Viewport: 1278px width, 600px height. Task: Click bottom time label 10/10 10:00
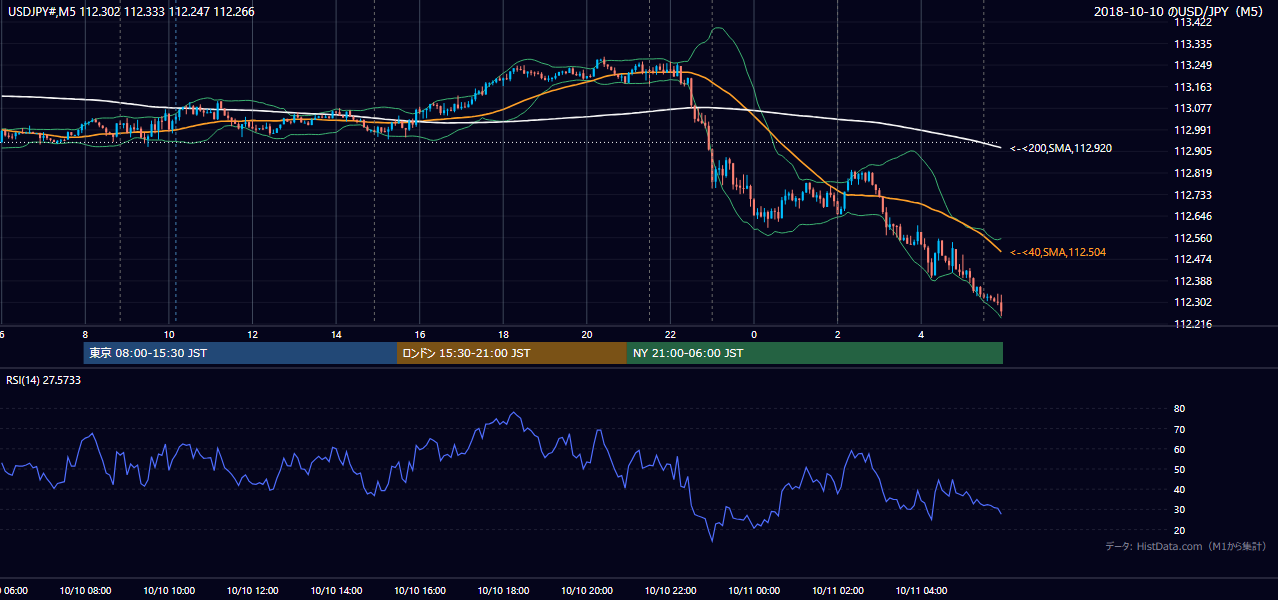click(x=169, y=591)
